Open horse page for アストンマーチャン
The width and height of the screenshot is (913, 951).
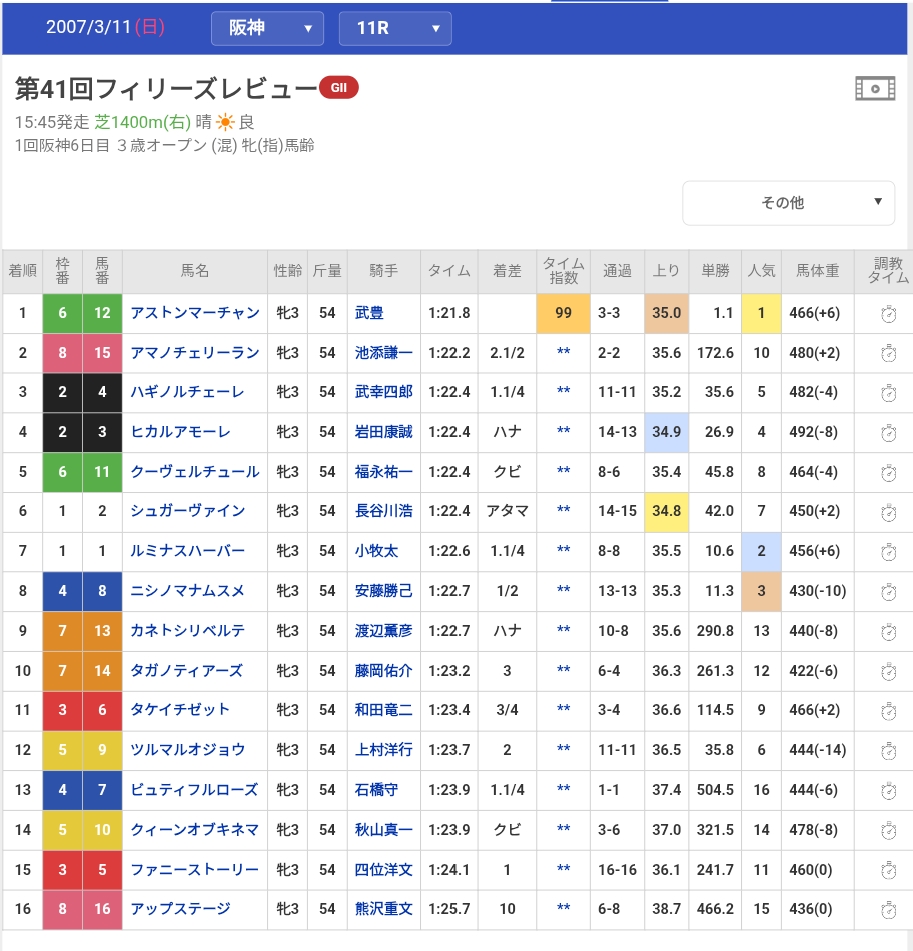point(195,313)
